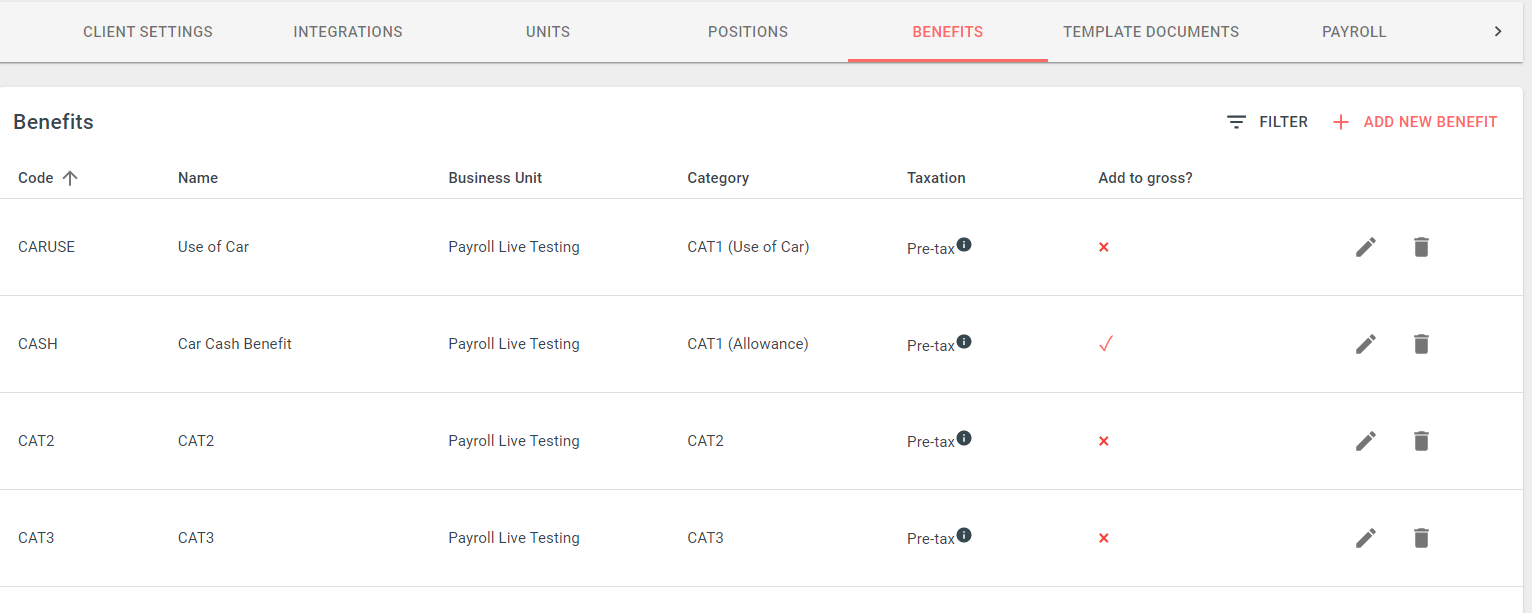Image resolution: width=1532 pixels, height=613 pixels.
Task: Show Pre-tax info for Use of Car
Action: pos(964,244)
